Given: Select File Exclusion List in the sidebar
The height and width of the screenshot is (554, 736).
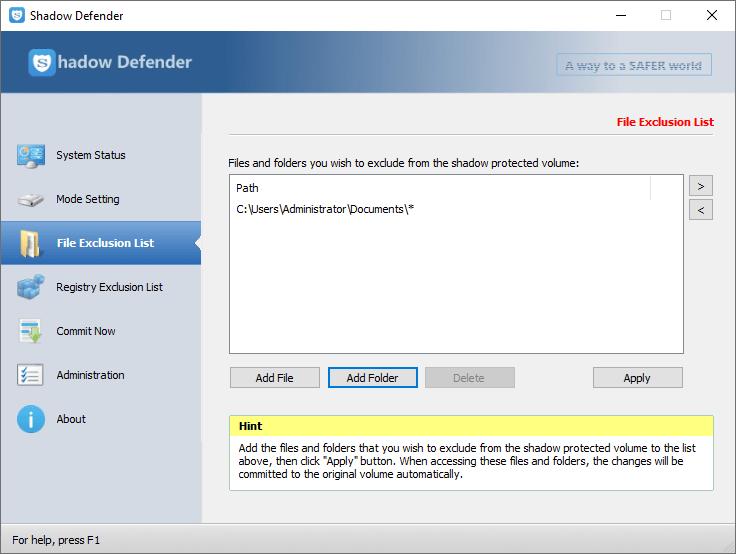Looking at the screenshot, I should coord(101,243).
